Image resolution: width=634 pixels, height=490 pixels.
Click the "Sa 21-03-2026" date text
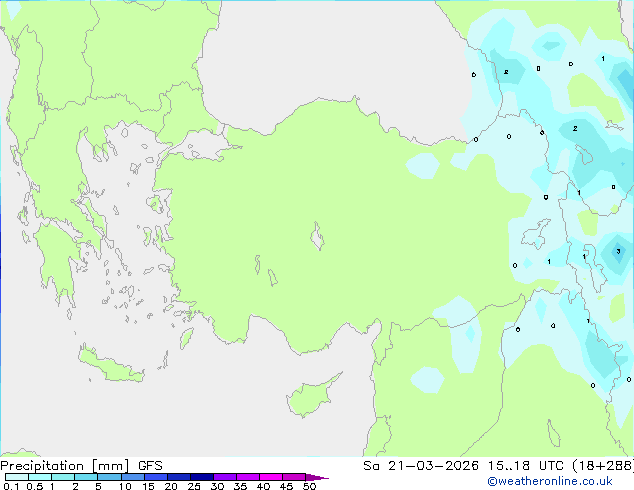pos(421,466)
